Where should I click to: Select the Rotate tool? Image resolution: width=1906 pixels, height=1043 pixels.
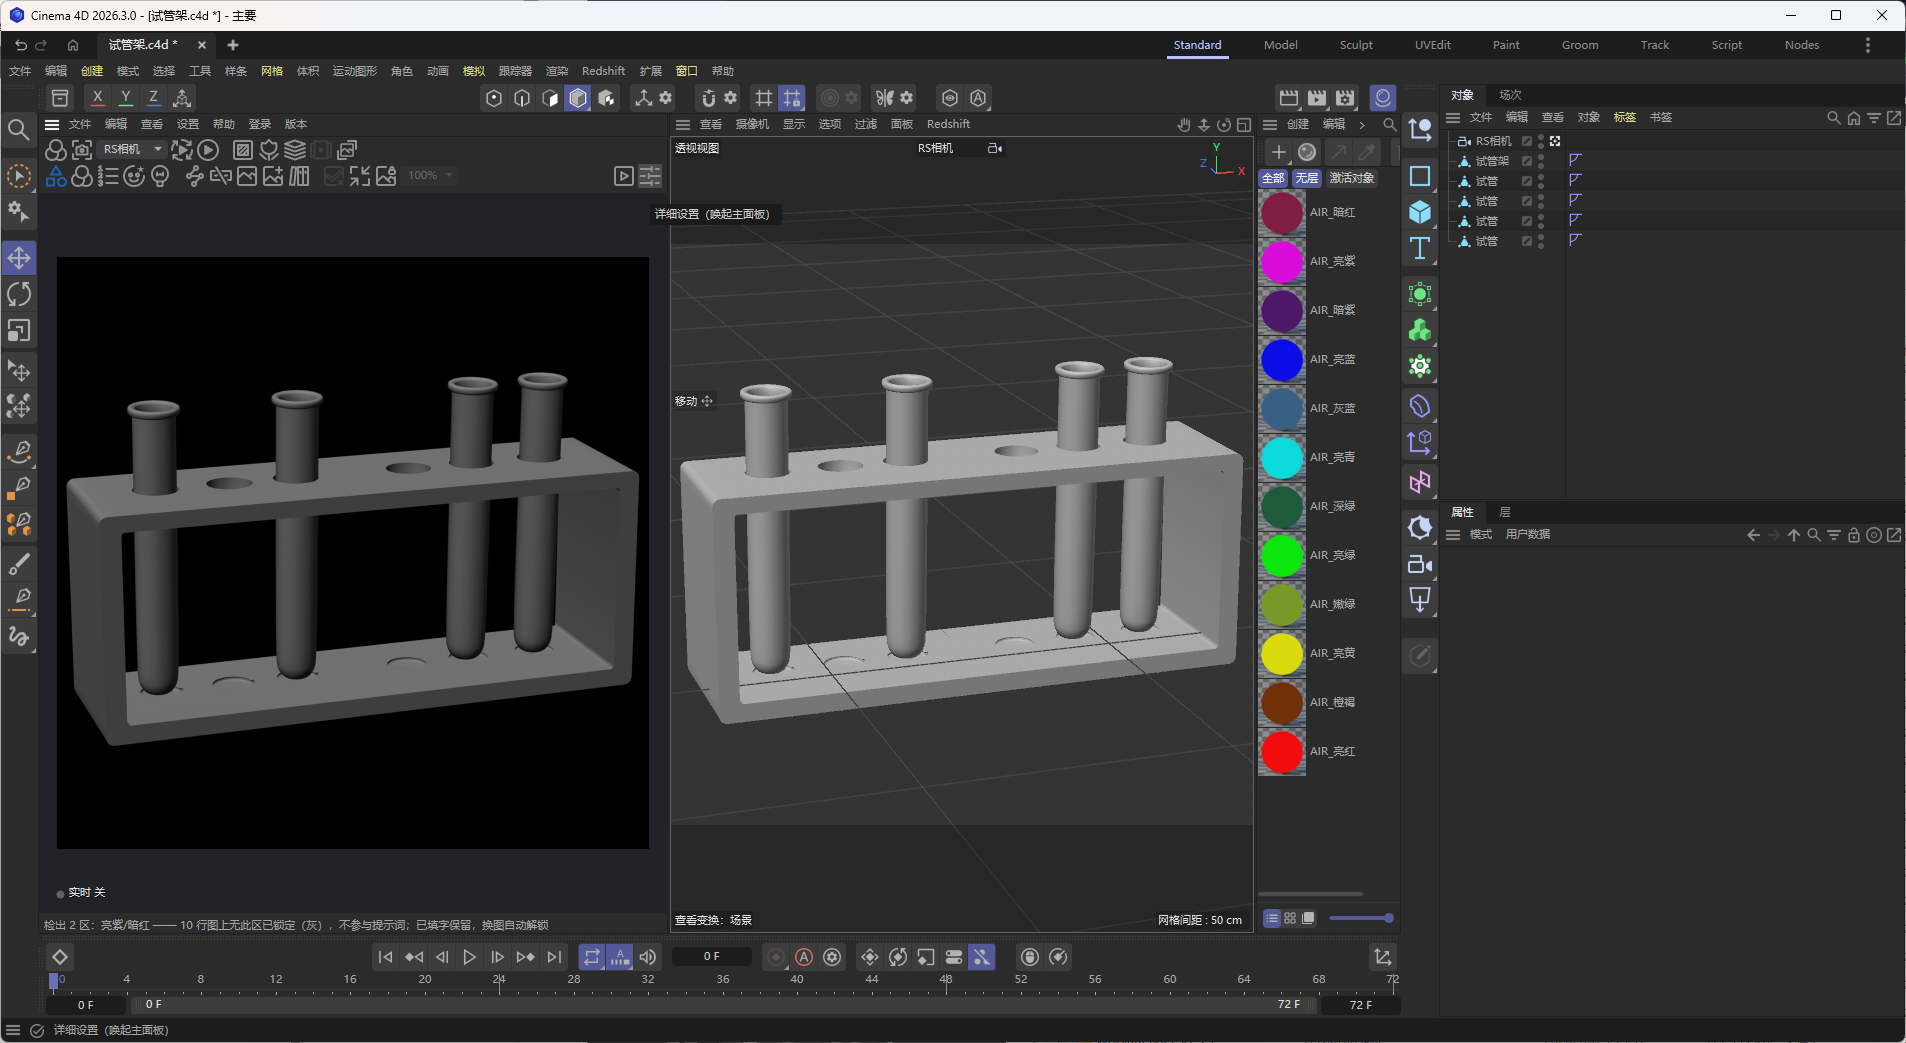(x=19, y=294)
